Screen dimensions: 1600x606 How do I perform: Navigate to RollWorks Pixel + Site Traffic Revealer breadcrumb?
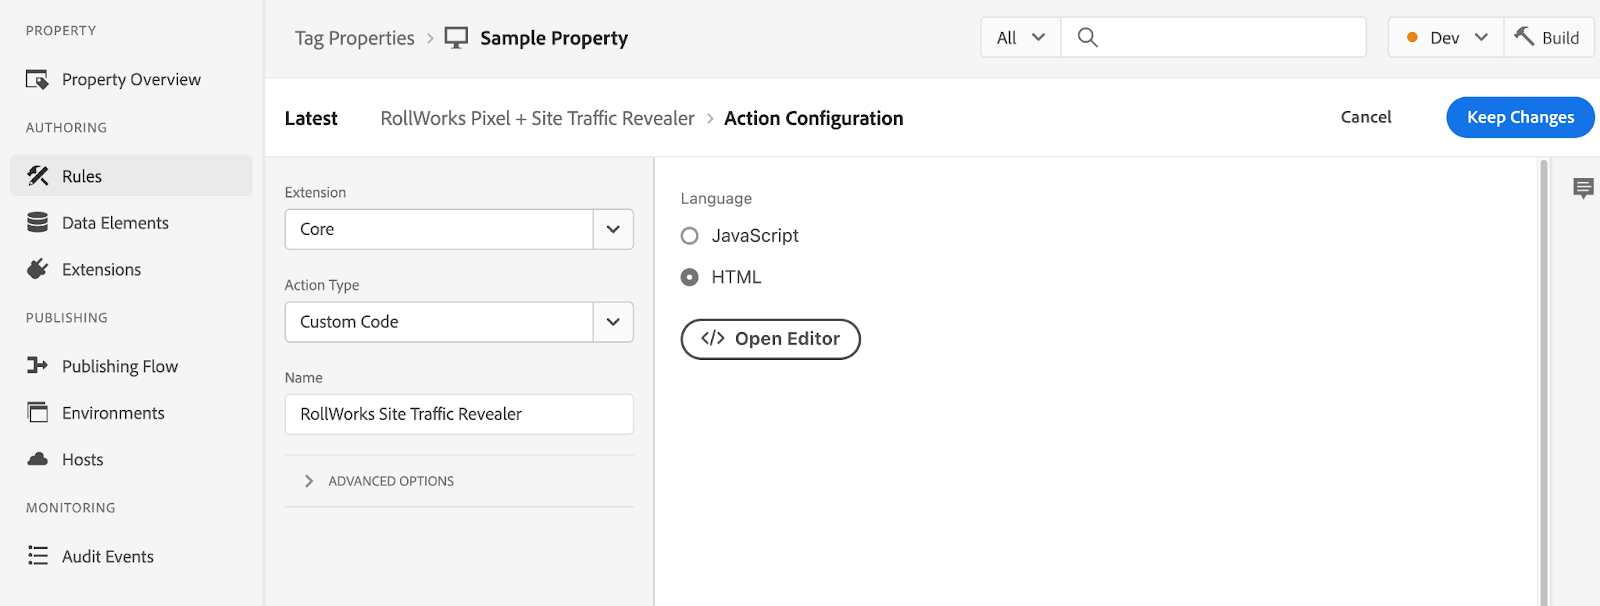point(537,118)
